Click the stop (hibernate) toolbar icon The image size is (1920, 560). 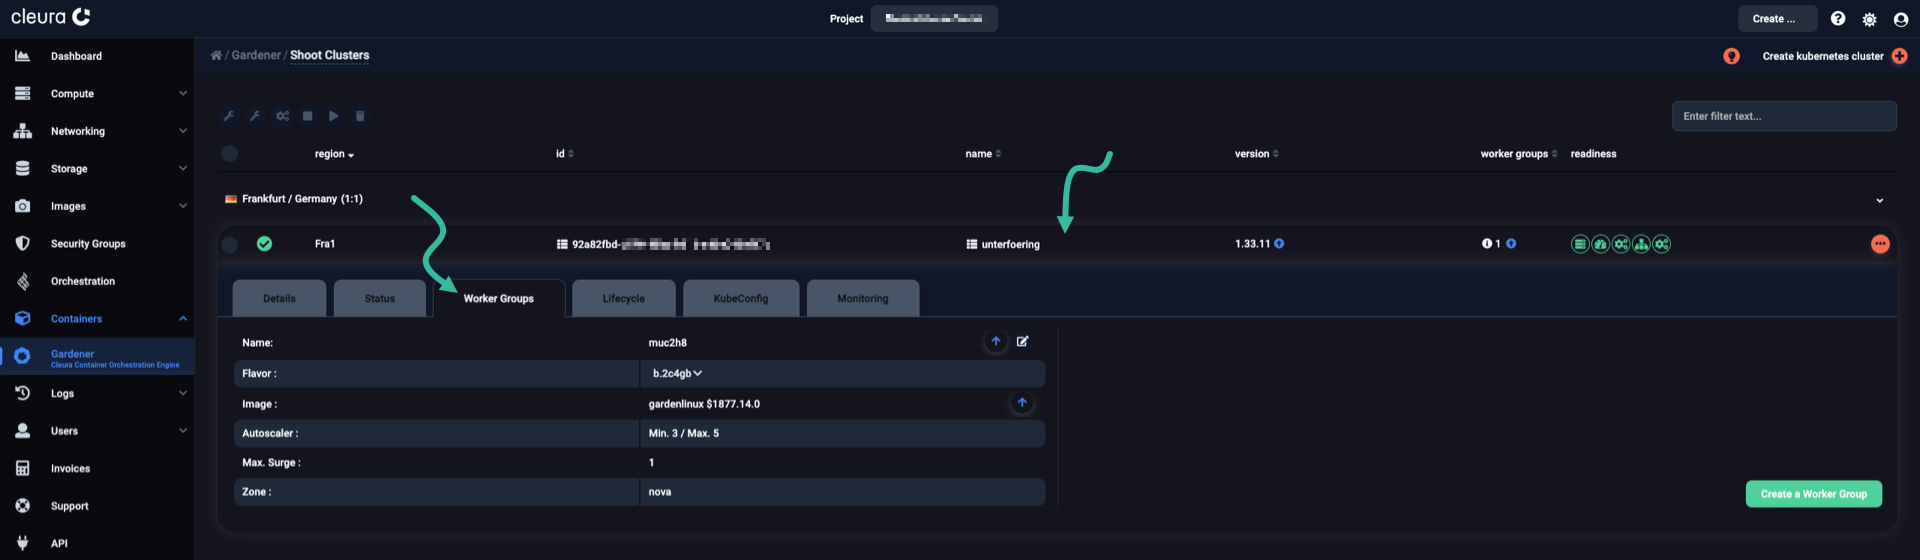coord(308,116)
